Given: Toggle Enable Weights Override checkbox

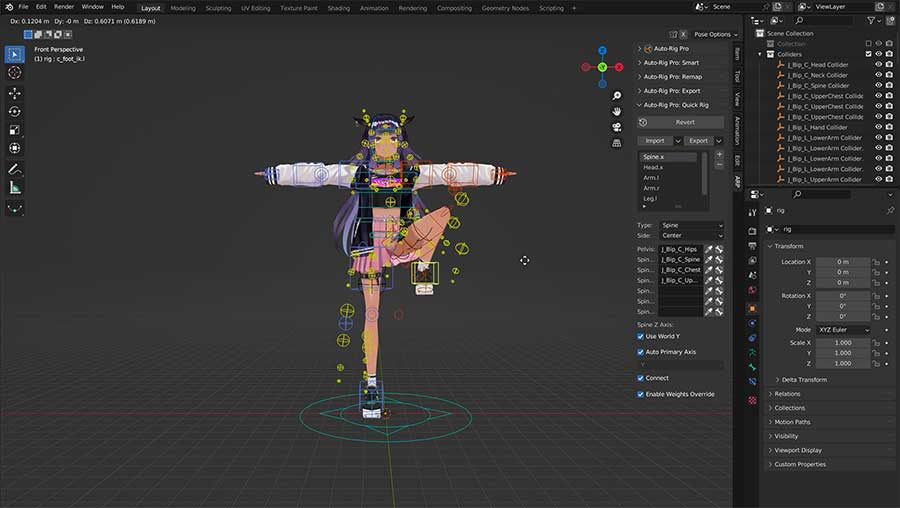Looking at the screenshot, I should point(641,394).
